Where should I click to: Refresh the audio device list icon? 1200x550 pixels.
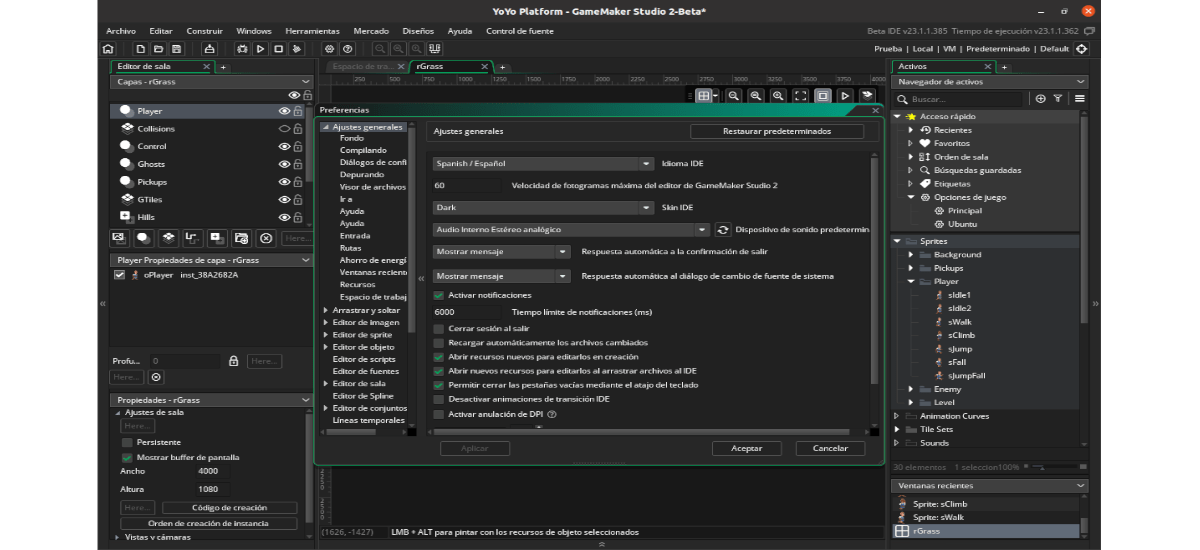(723, 230)
